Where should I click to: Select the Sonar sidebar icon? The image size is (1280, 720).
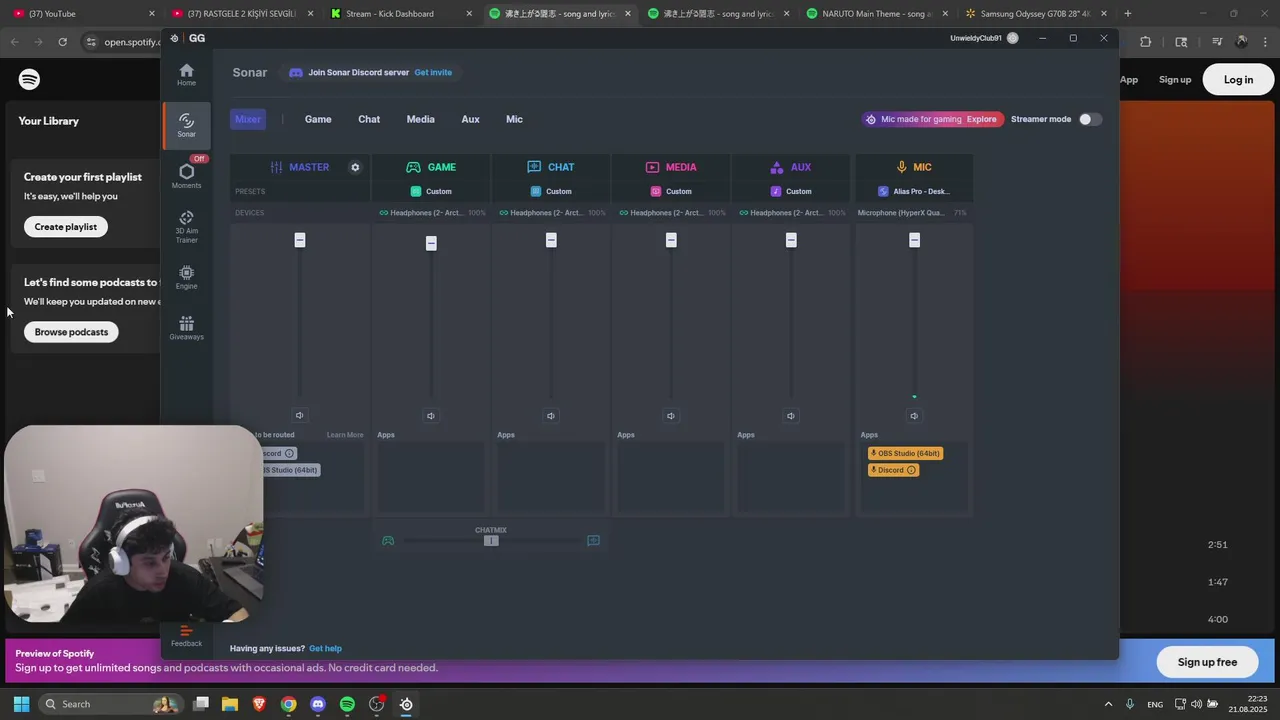[186, 126]
